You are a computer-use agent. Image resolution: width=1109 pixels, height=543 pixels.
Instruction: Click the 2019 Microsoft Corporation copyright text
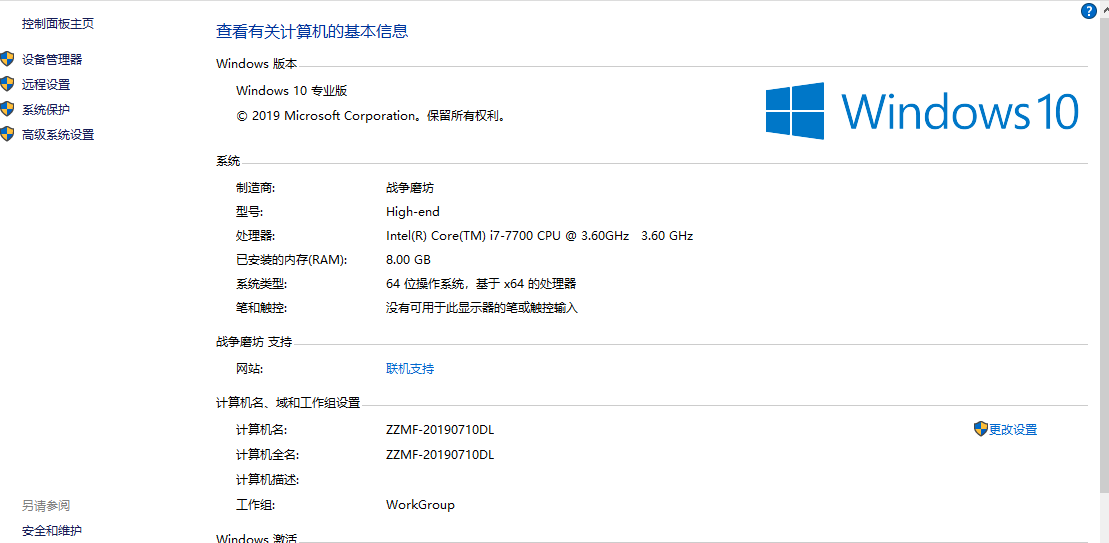(372, 116)
